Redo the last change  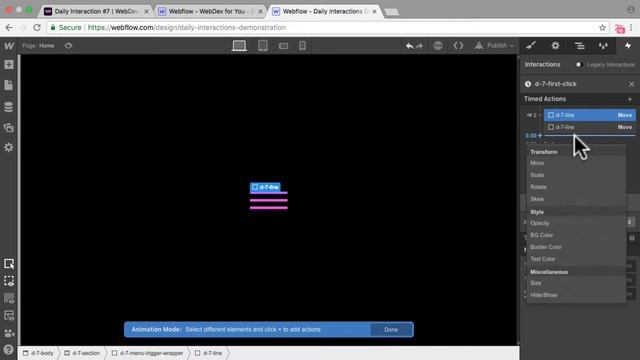pos(419,46)
